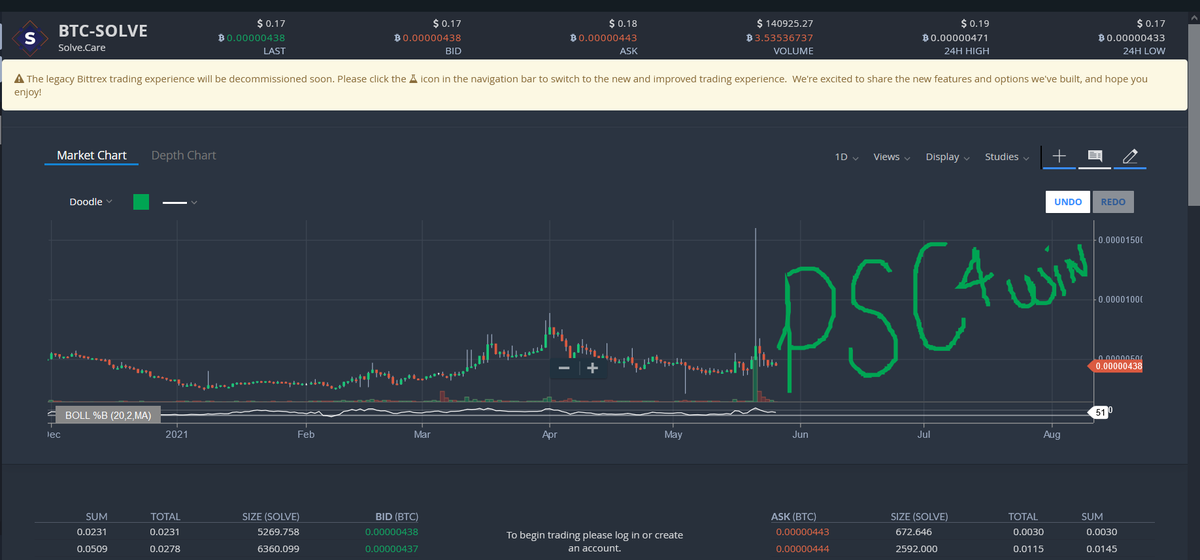Click the SIZE (SOLVE) header in bids table
The width and height of the screenshot is (1200, 560).
(x=271, y=516)
